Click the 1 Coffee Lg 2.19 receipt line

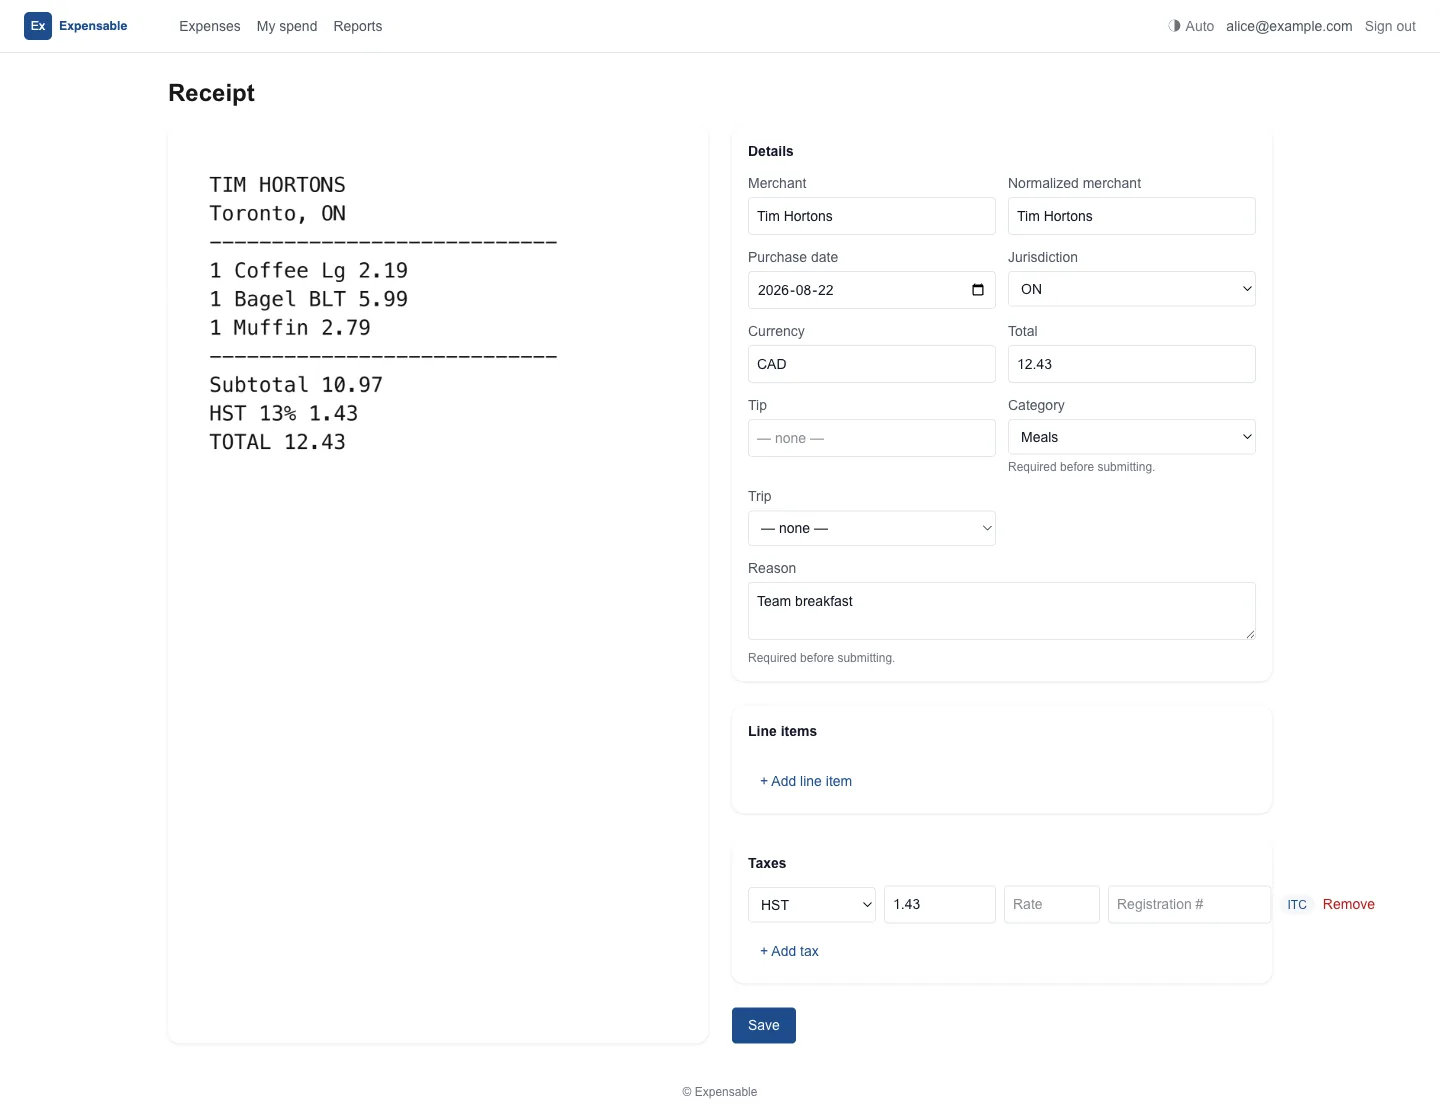click(308, 270)
